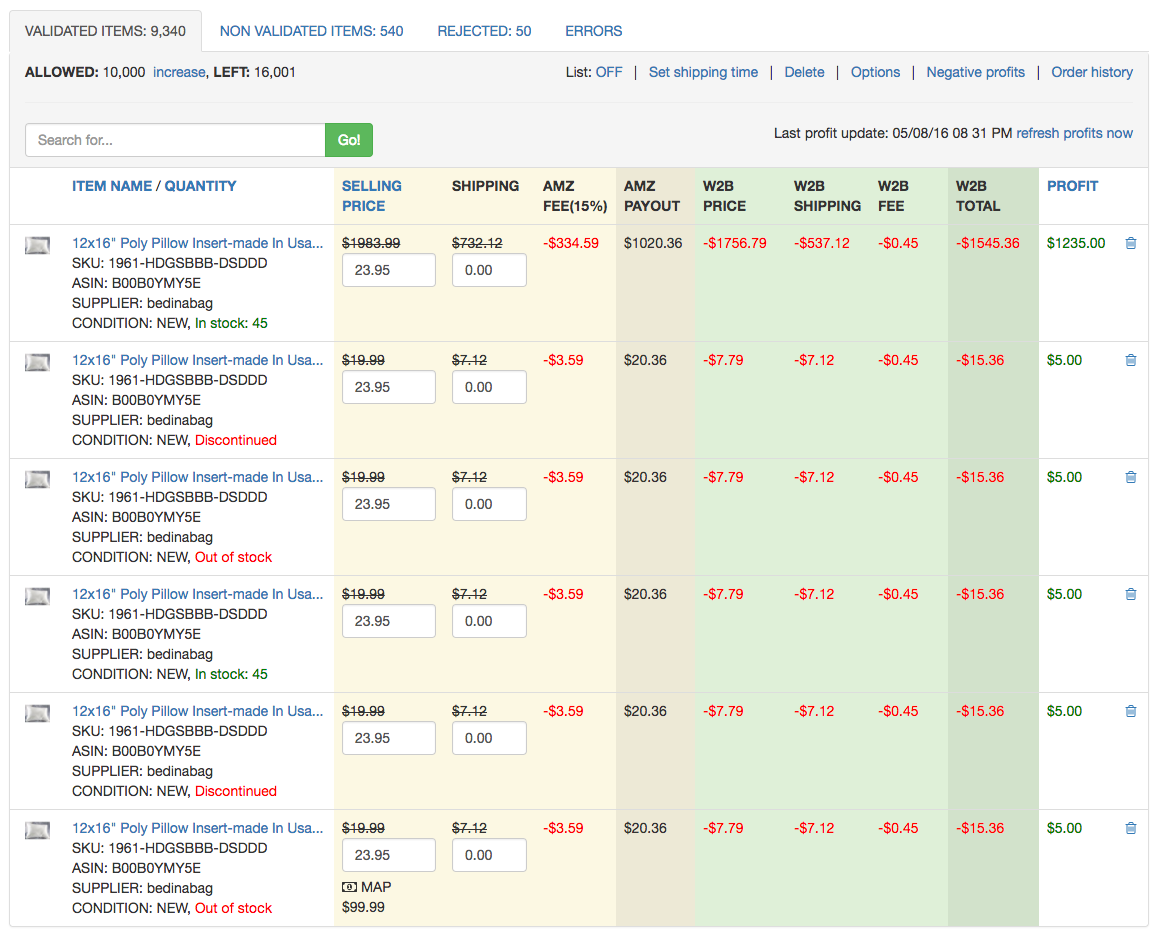Open the REJECTED tab
The height and width of the screenshot is (939, 1163).
[x=484, y=31]
